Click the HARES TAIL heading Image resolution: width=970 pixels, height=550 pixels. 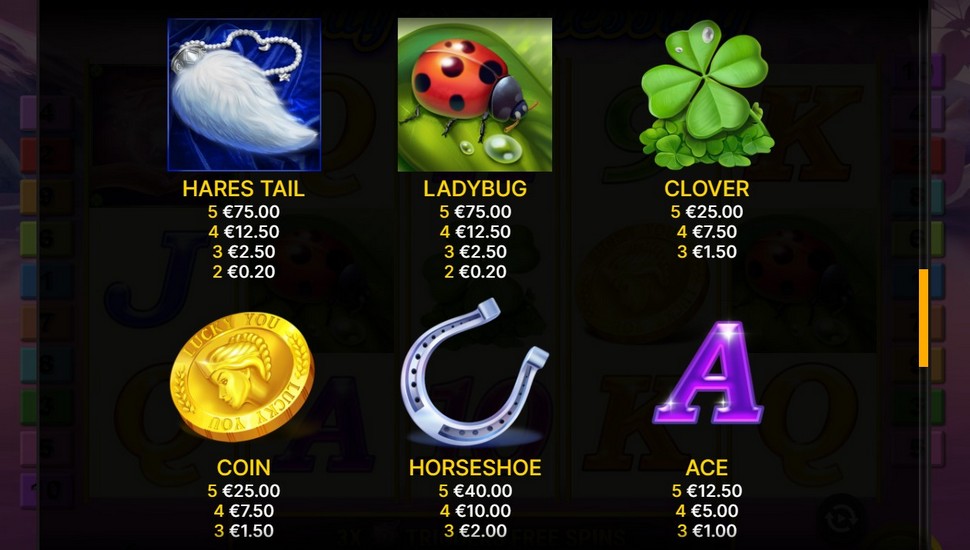[244, 188]
